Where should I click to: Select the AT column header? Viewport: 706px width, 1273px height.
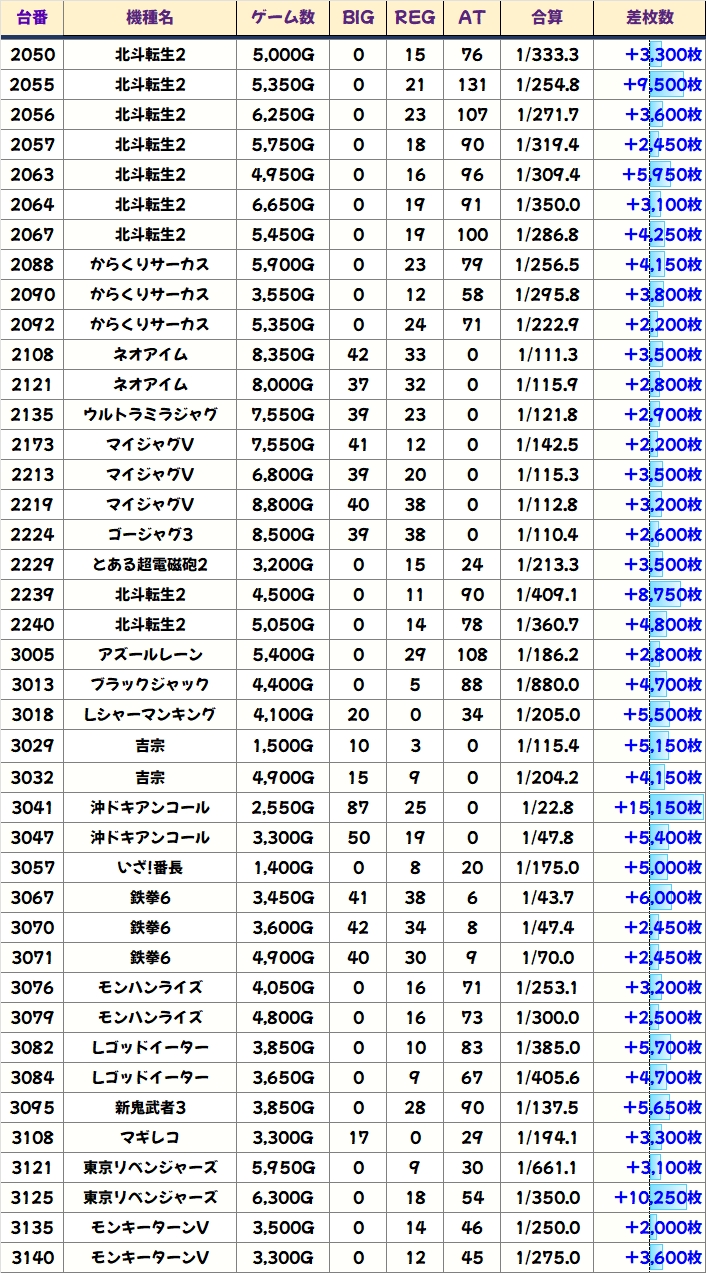[x=471, y=18]
